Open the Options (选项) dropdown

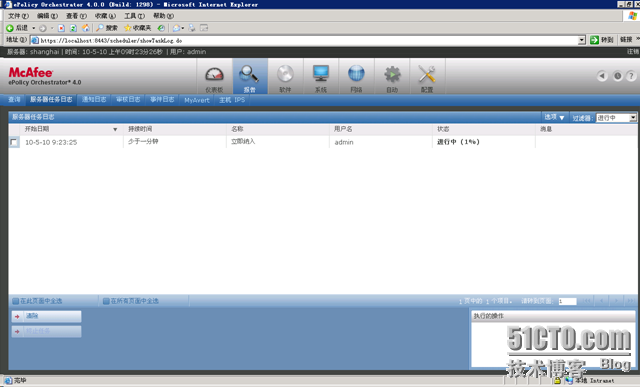554,117
